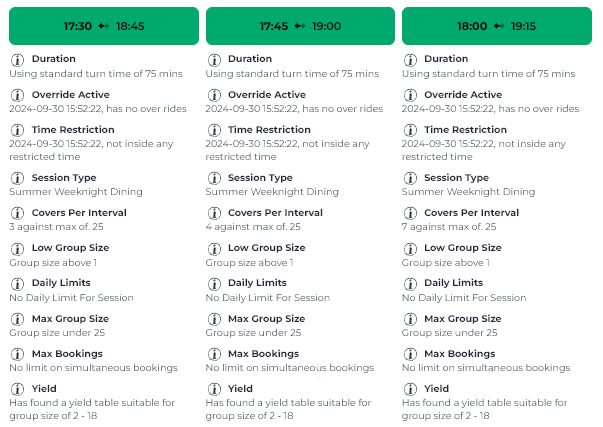Click Daily Limits info icon in 17:30 column
The image size is (603, 427).
click(17, 284)
